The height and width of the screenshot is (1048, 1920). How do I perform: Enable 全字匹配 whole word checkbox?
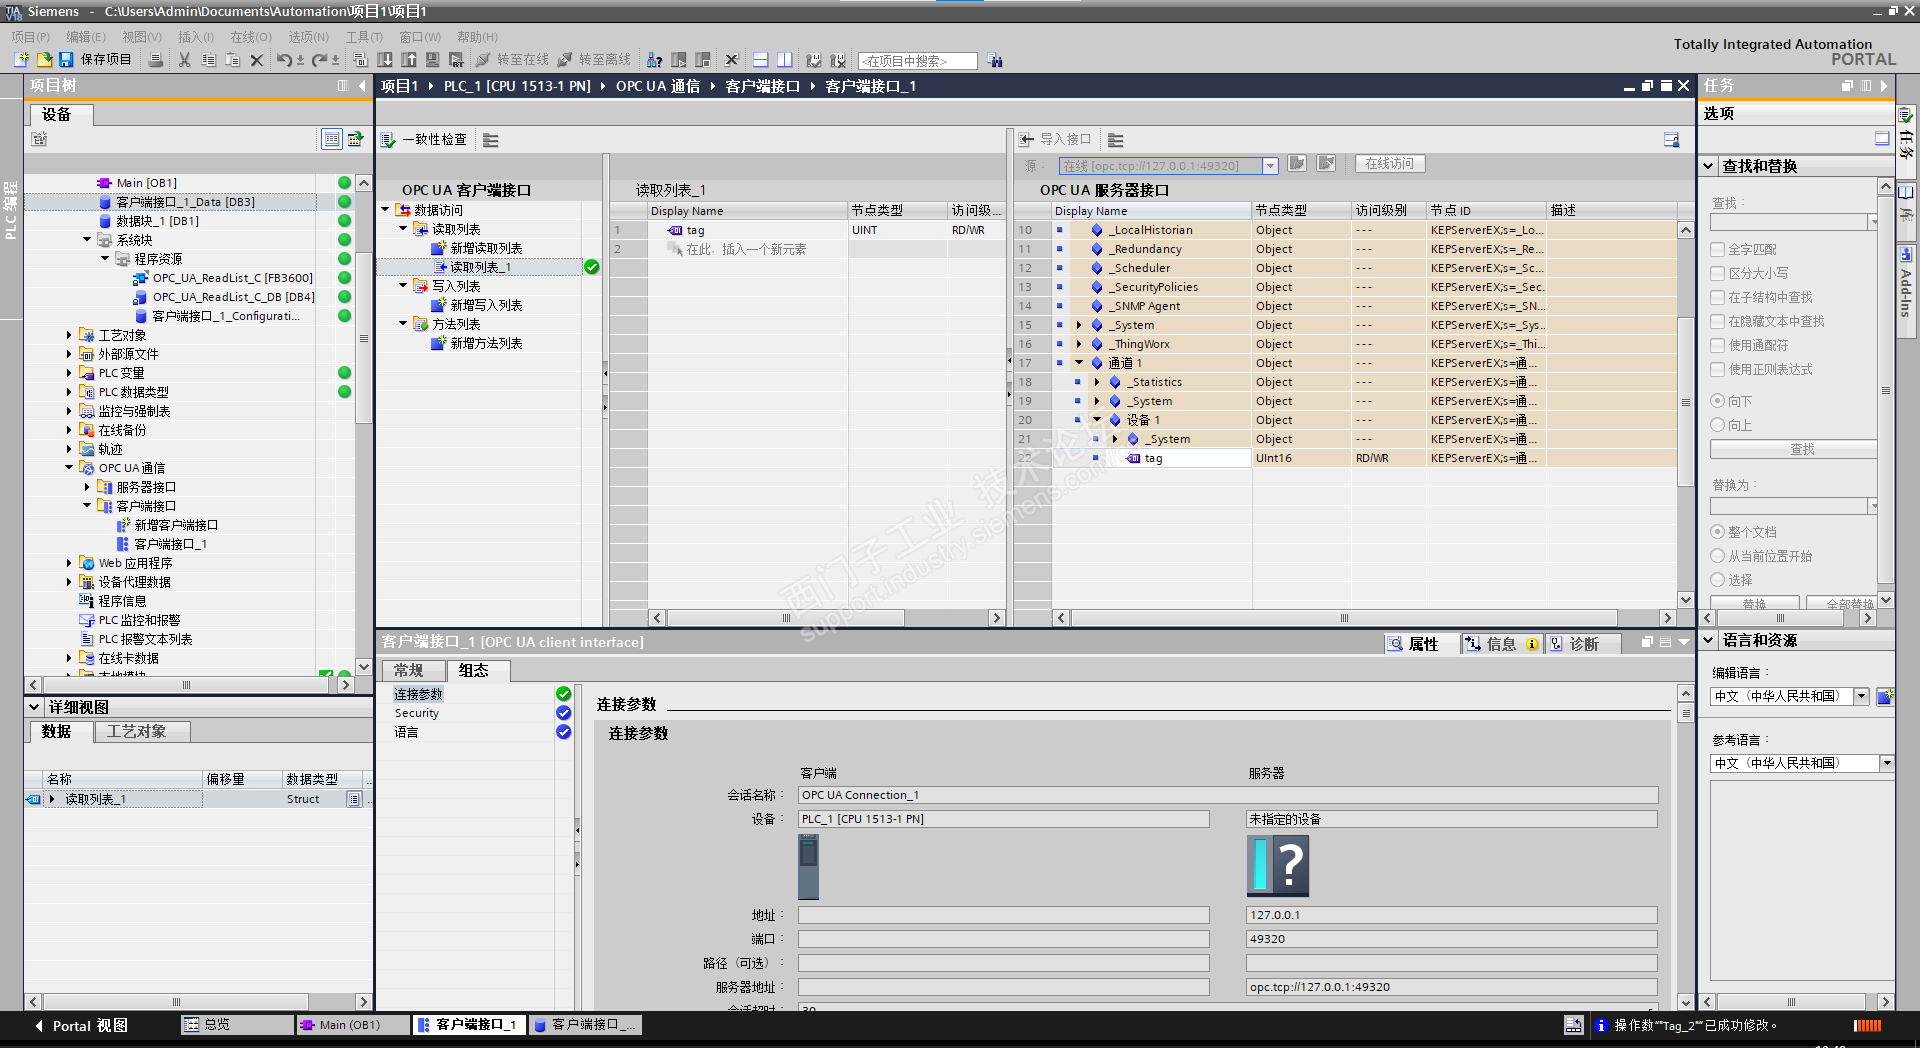pyautogui.click(x=1718, y=249)
